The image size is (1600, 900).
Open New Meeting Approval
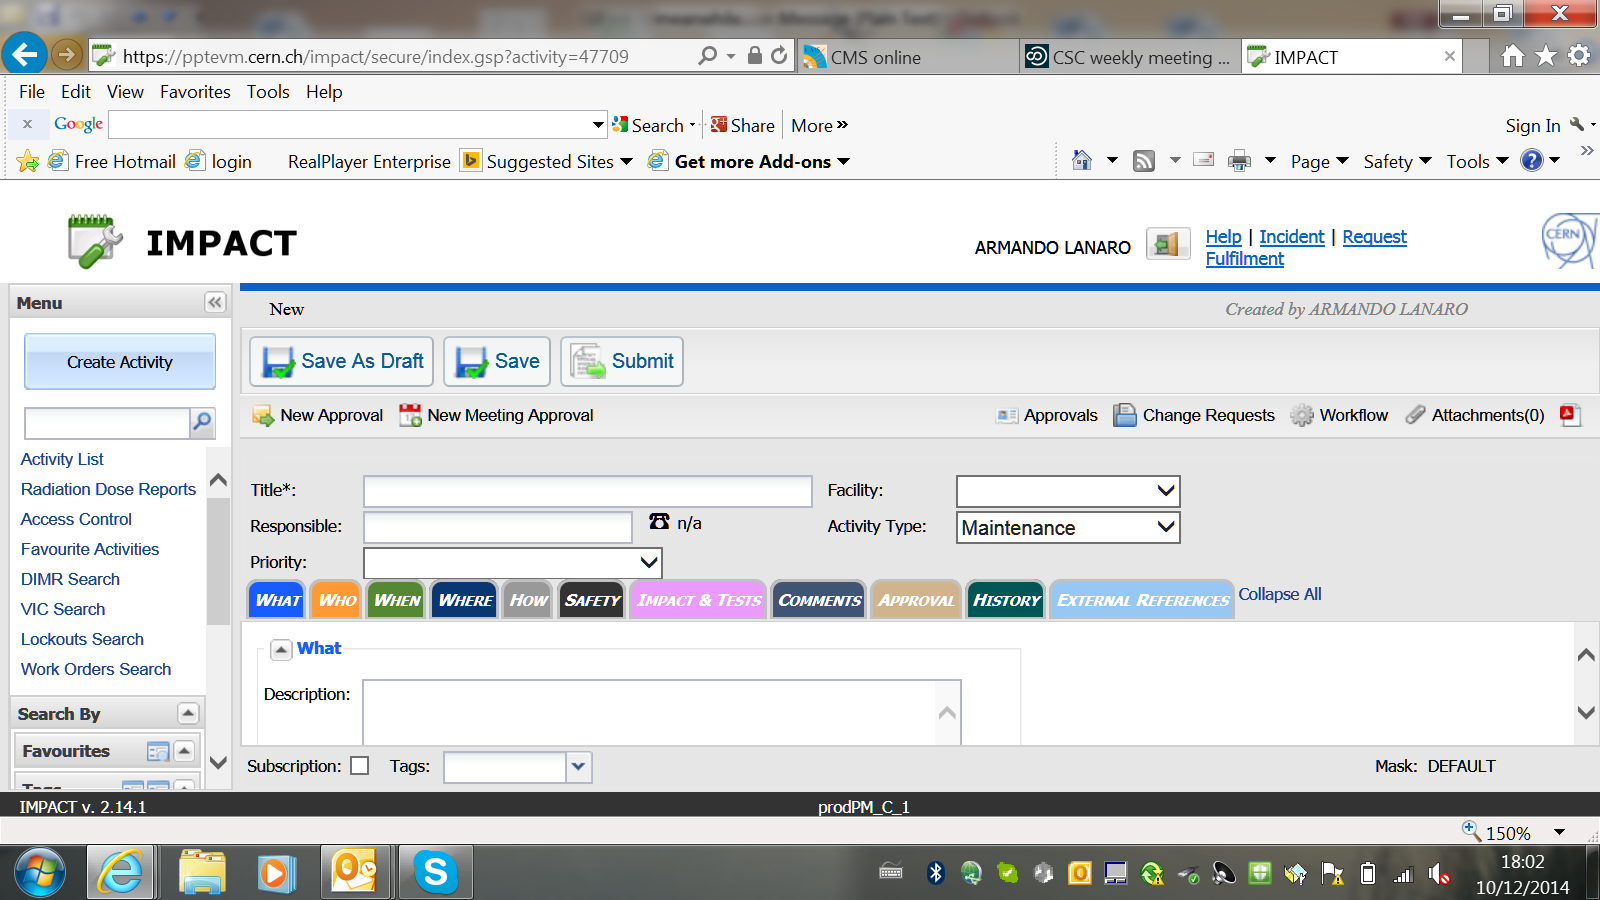pyautogui.click(x=496, y=416)
